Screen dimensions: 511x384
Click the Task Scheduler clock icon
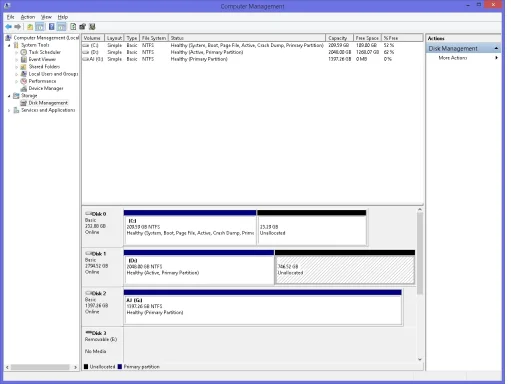coord(24,52)
